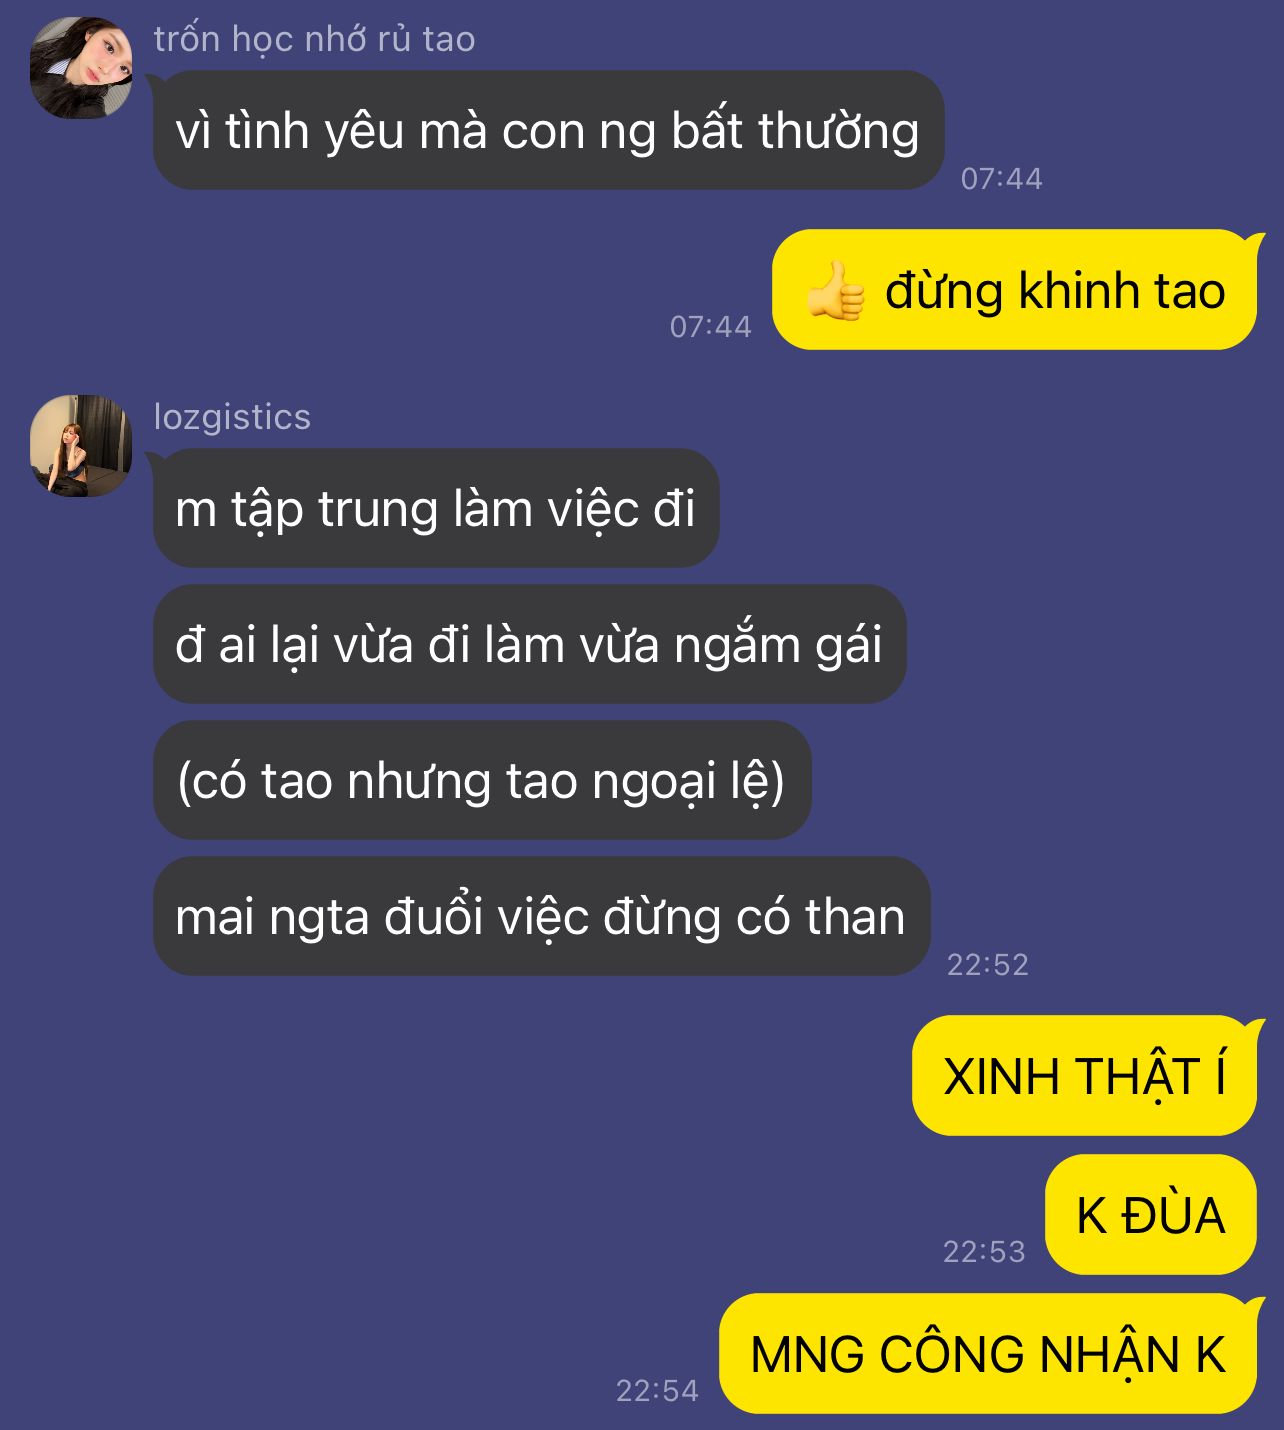
Task: Click the 22:54 timestamp beside the last message
Action: (657, 1390)
